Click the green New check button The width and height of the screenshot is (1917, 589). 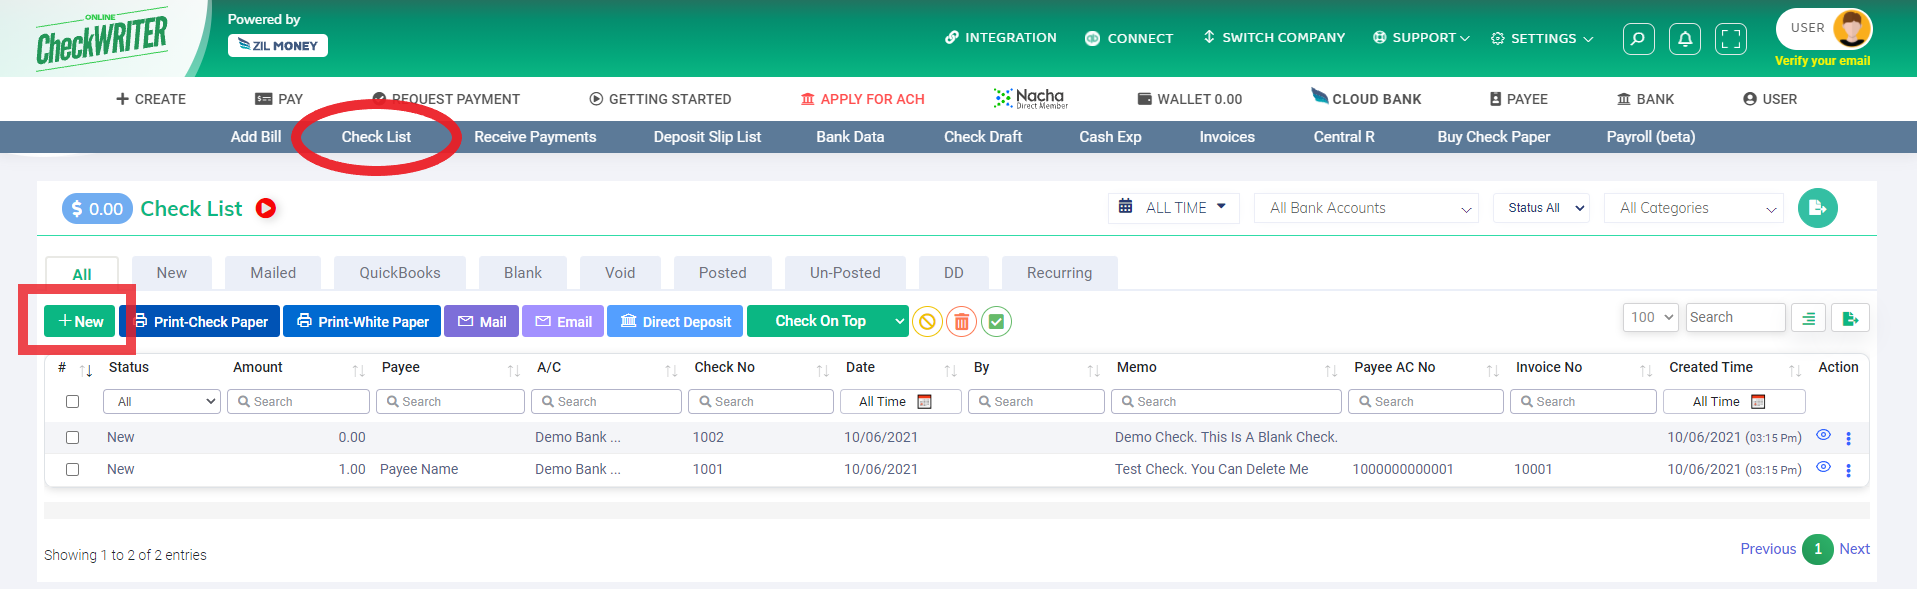[x=80, y=321]
